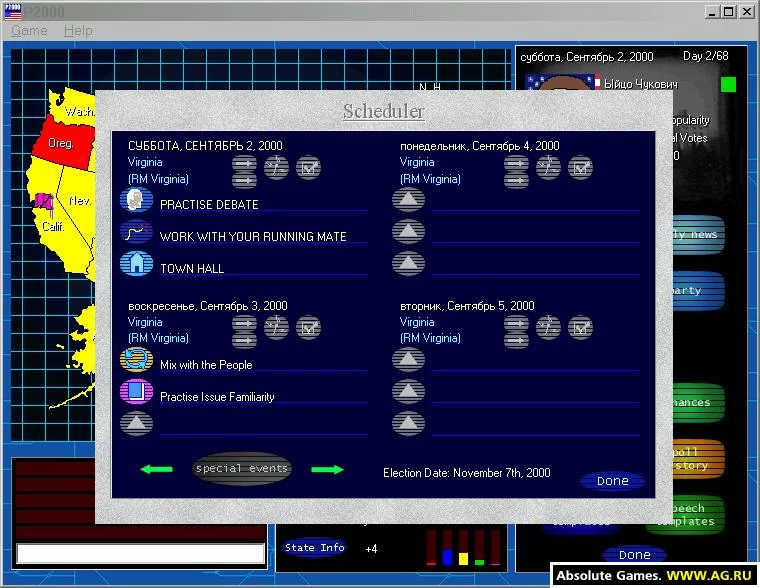The height and width of the screenshot is (588, 760).
Task: Select the Mix with the People entry
Action: click(x=206, y=365)
